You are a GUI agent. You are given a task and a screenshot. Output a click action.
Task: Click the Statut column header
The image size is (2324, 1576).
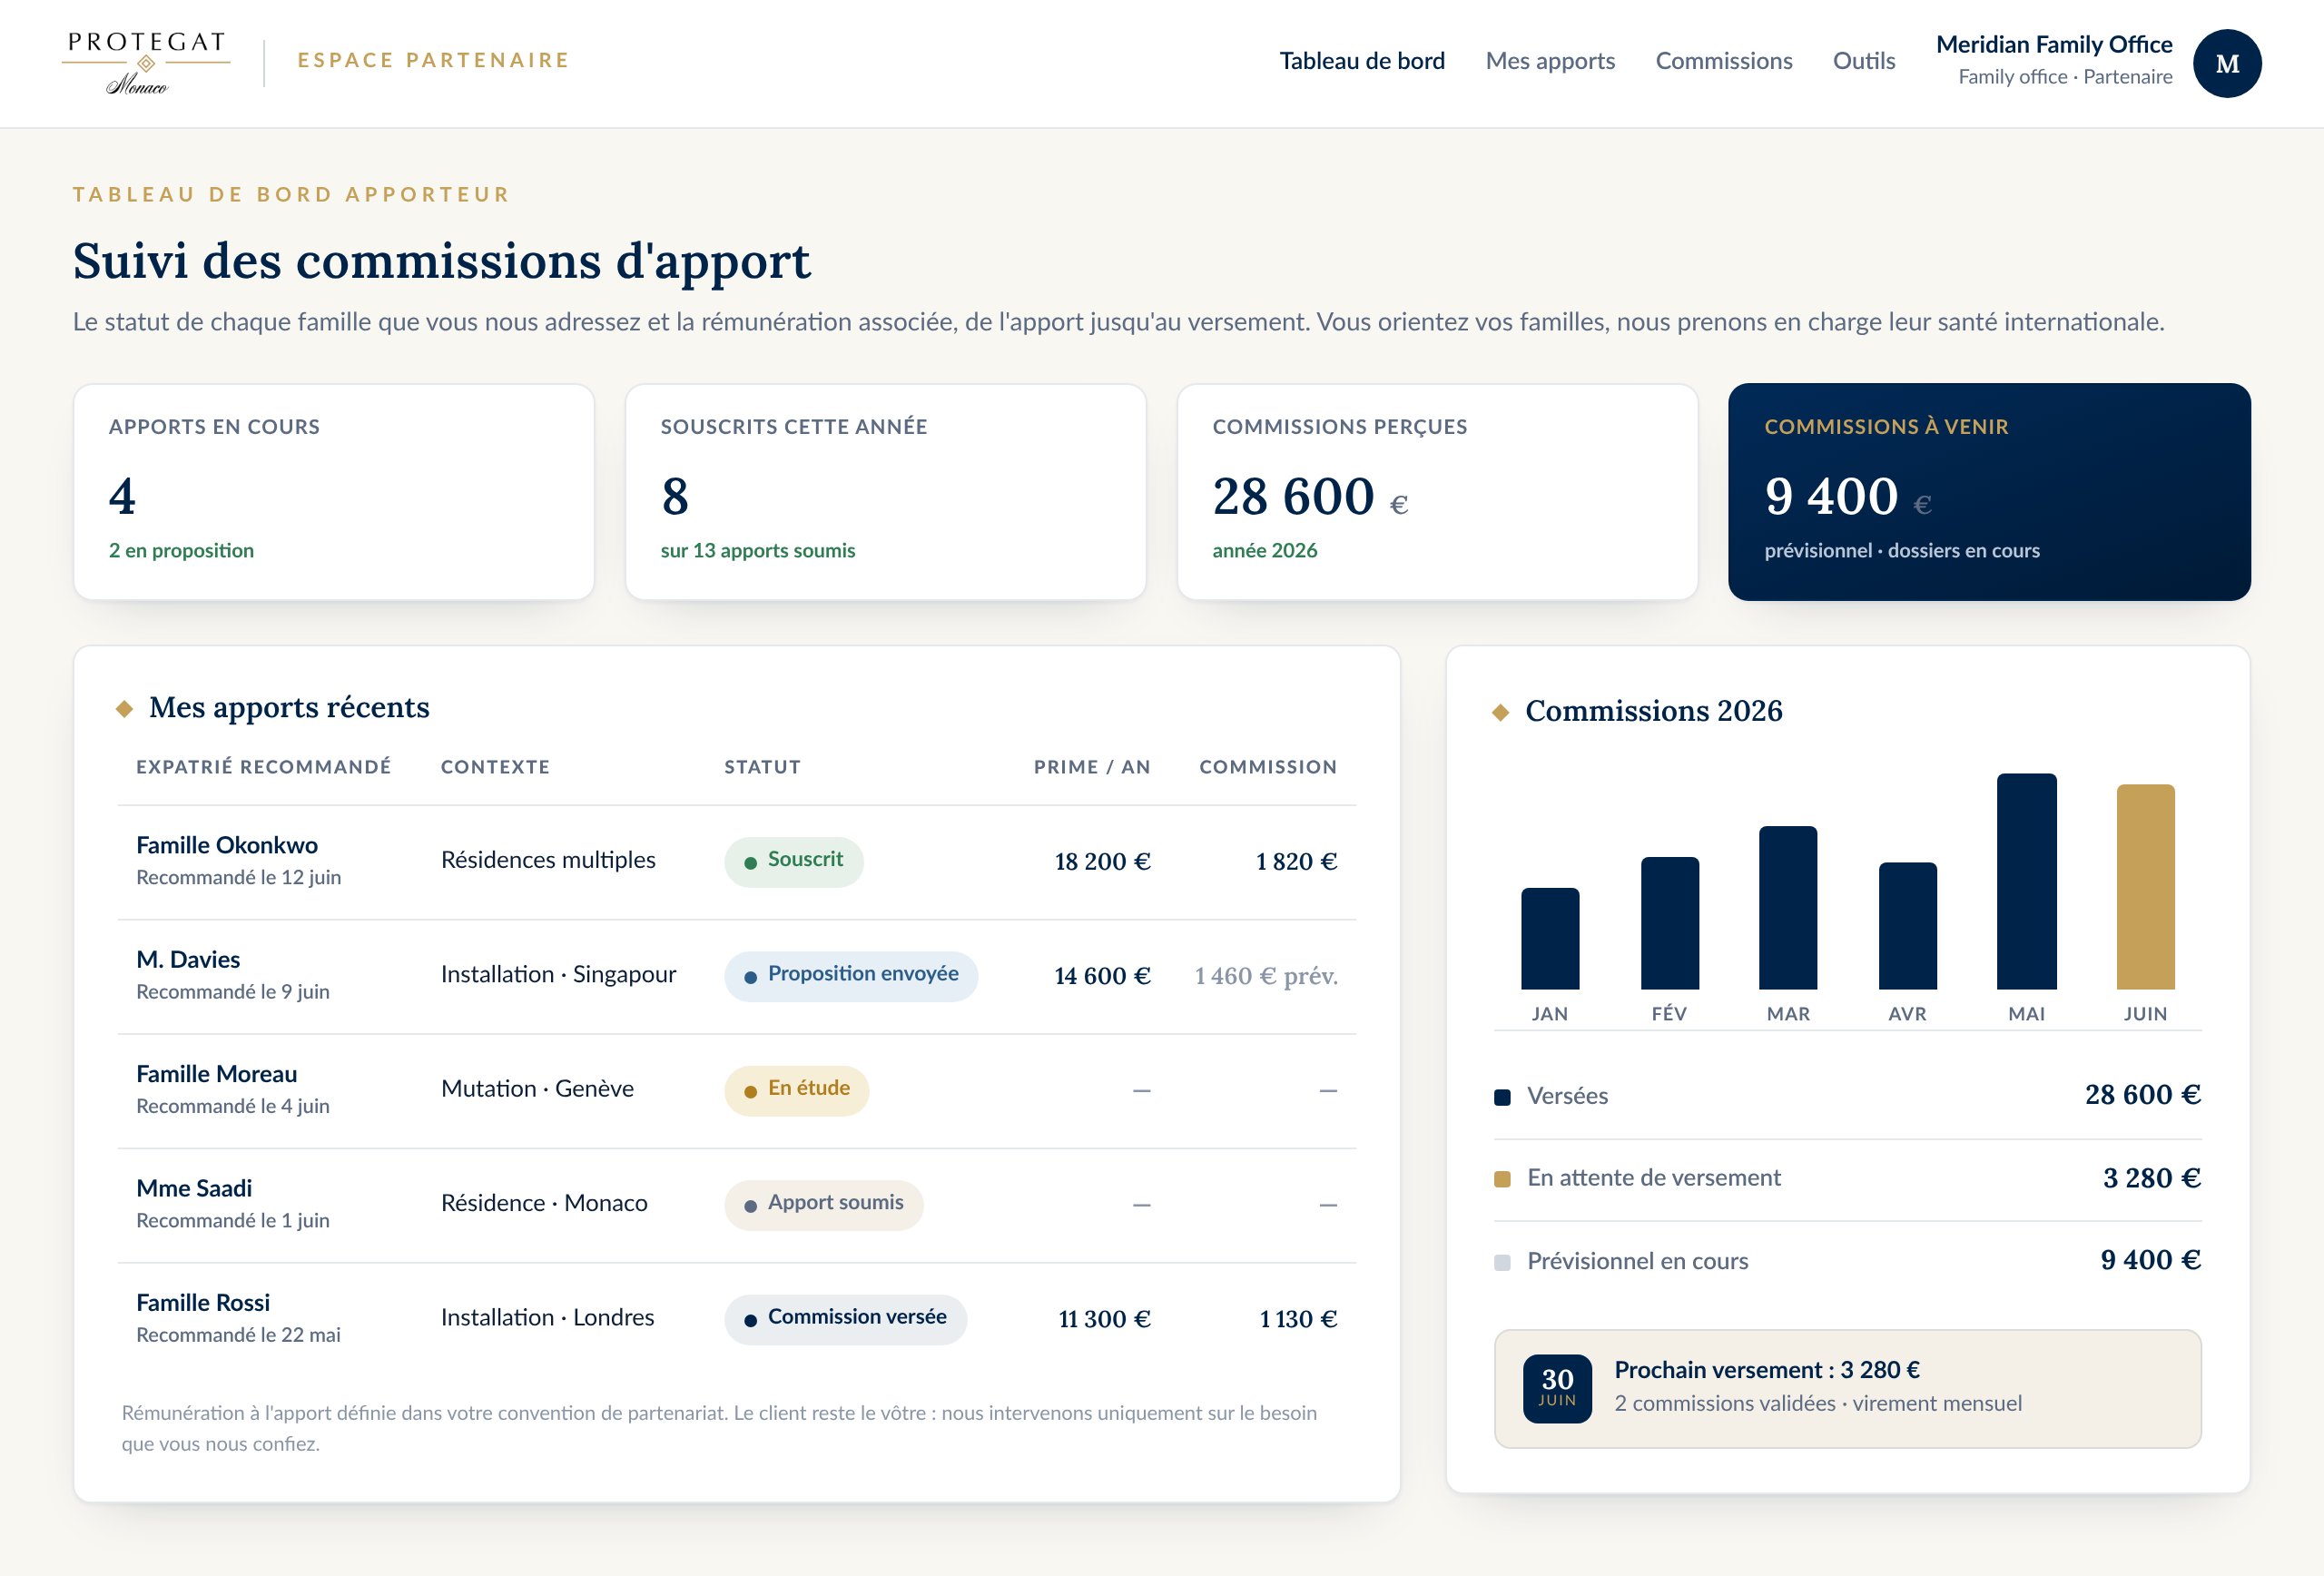762,767
